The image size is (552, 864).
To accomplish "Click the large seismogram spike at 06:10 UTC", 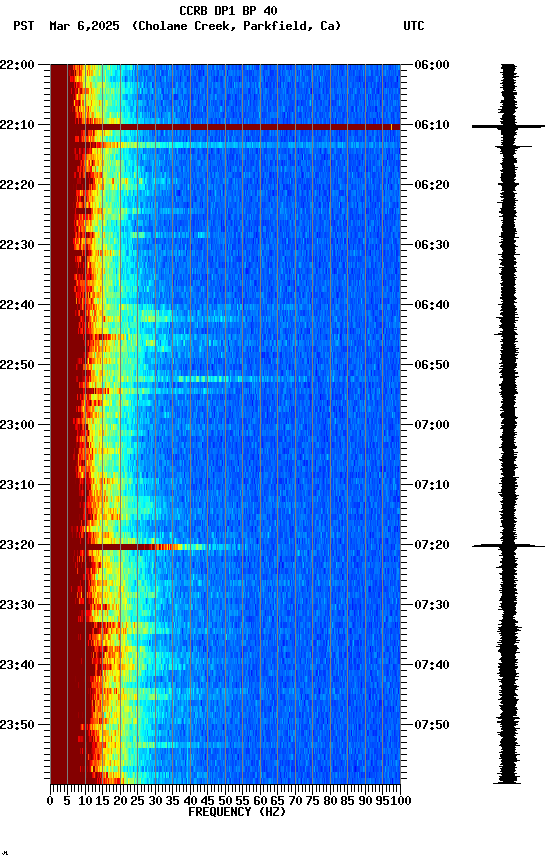I will coord(508,127).
